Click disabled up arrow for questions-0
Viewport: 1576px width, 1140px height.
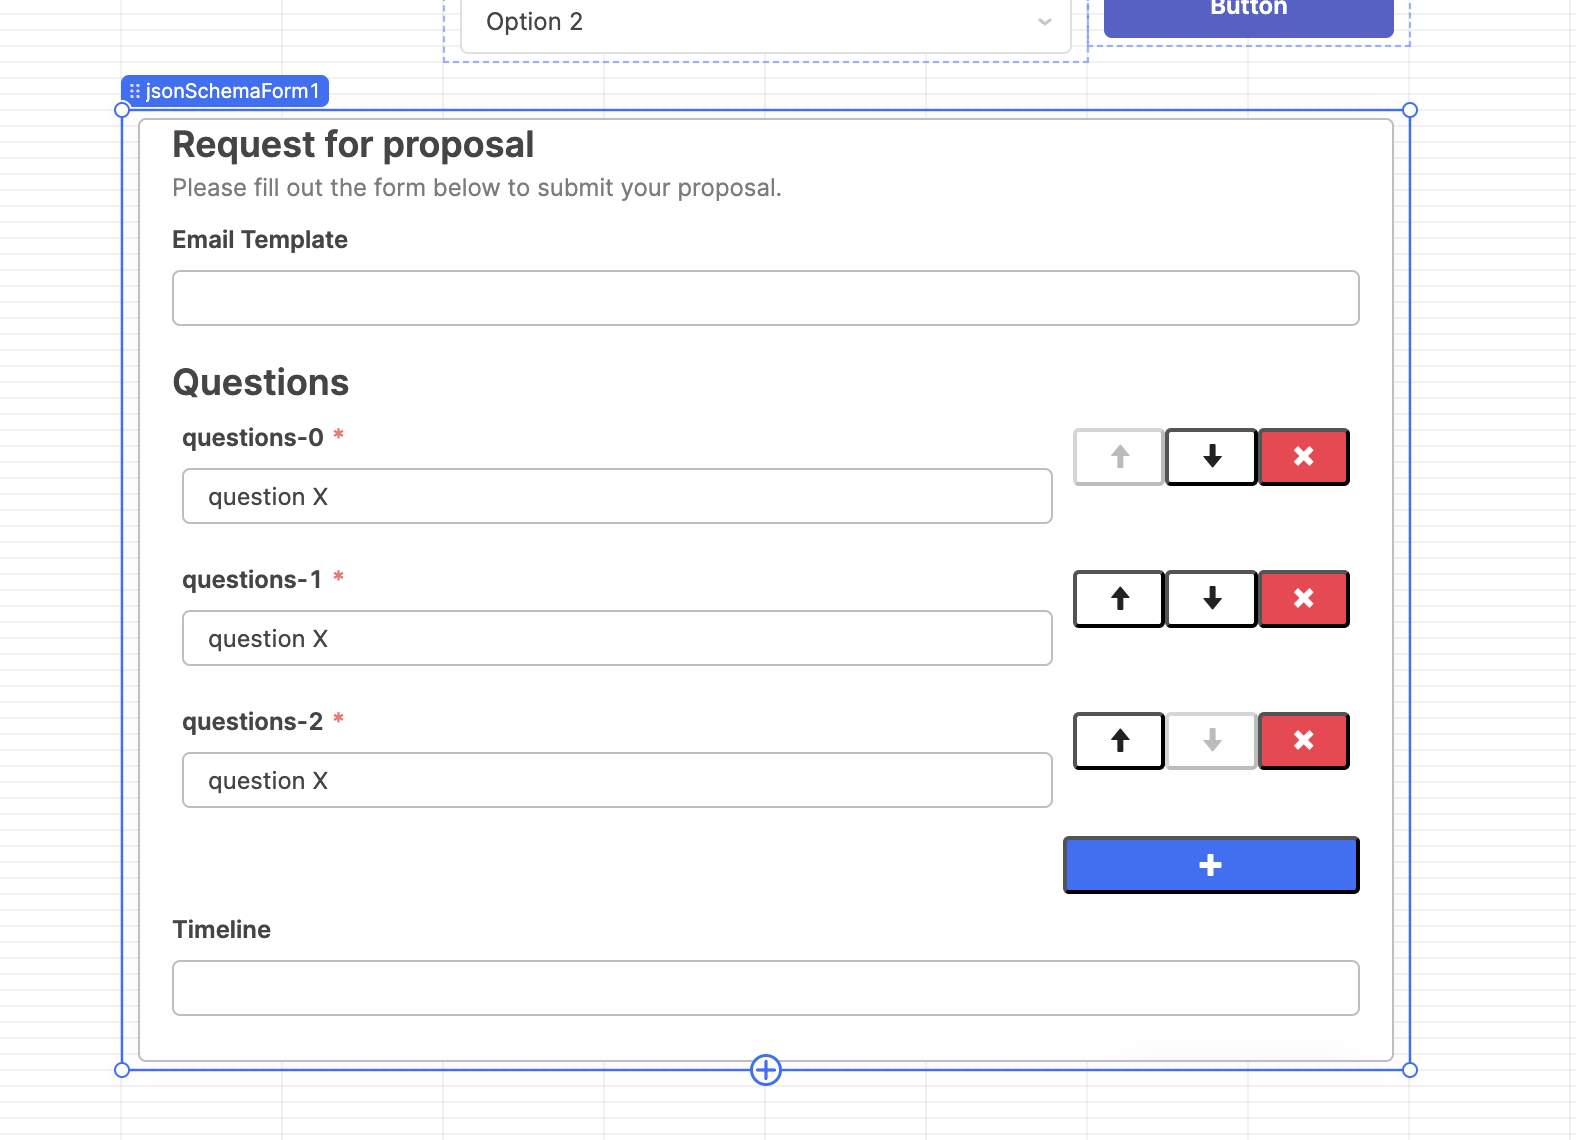click(x=1119, y=457)
